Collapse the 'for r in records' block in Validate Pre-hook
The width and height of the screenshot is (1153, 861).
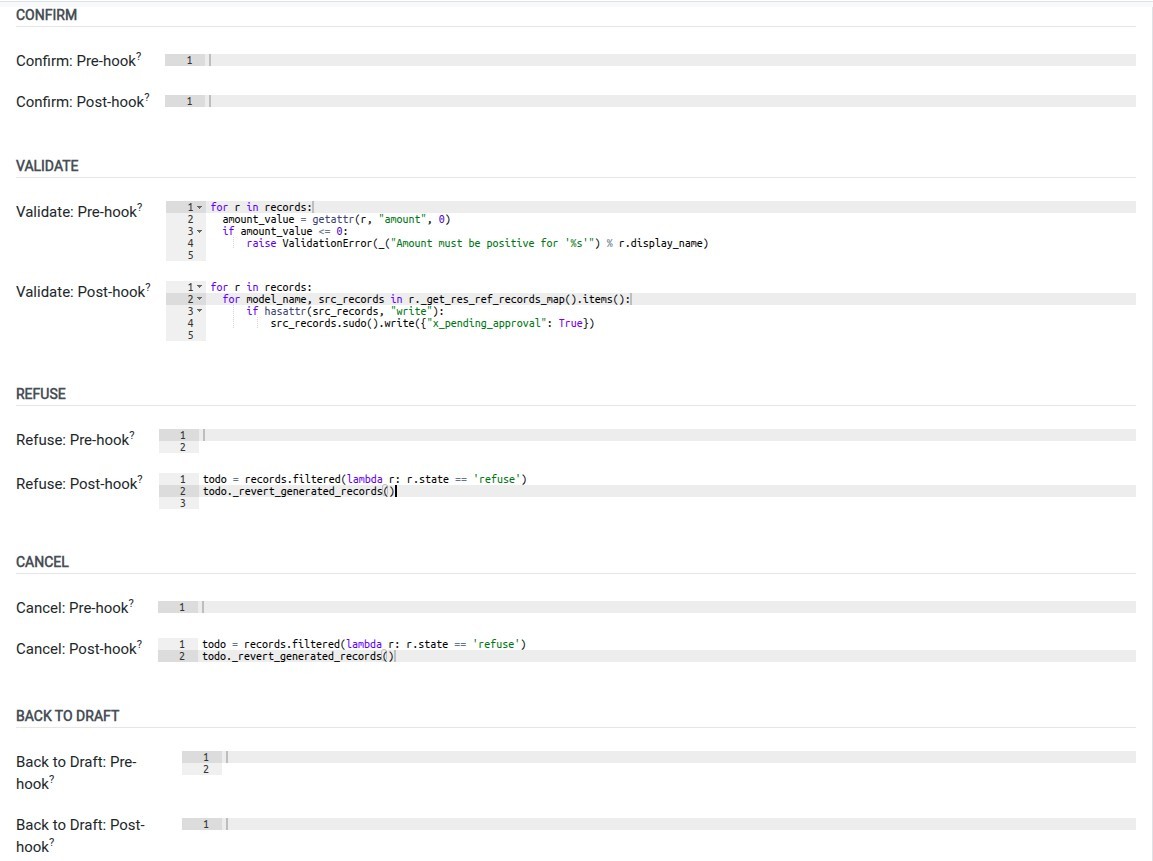pos(199,207)
